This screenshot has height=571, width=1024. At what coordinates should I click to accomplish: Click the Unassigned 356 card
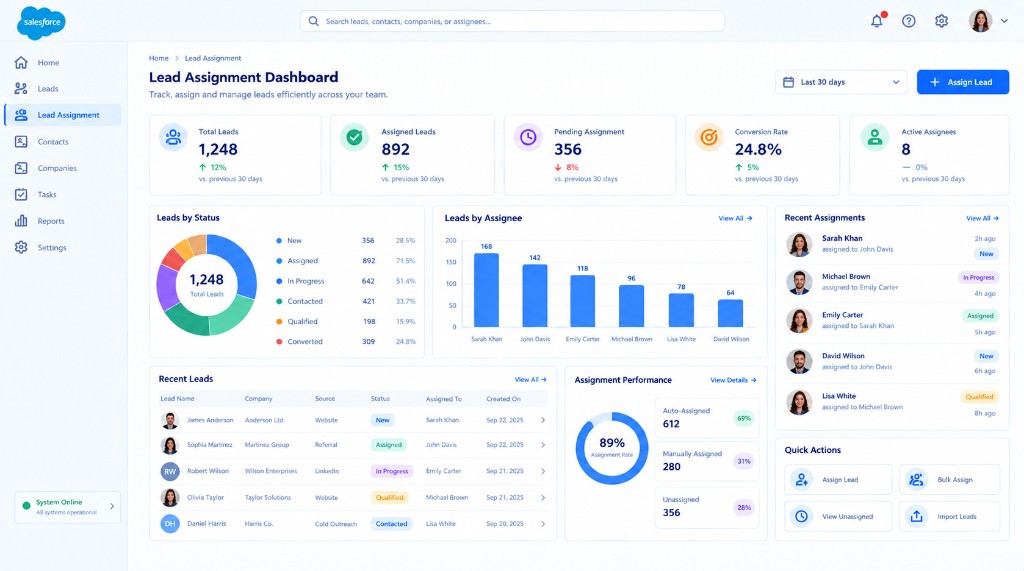pyautogui.click(x=707, y=507)
